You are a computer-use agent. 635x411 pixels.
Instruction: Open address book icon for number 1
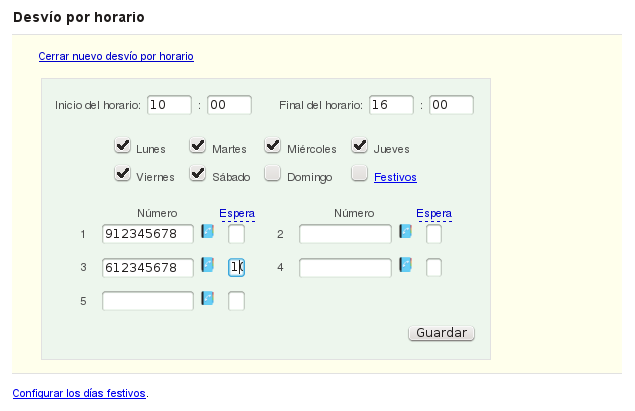(208, 232)
